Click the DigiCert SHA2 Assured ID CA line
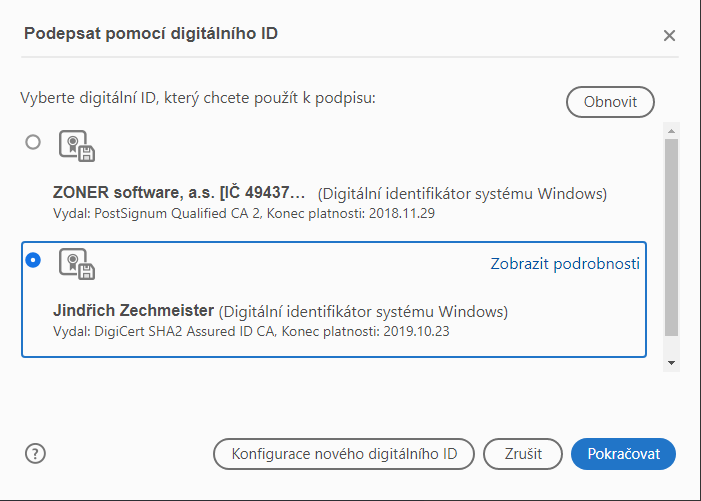This screenshot has width=701, height=501. pyautogui.click(x=251, y=331)
